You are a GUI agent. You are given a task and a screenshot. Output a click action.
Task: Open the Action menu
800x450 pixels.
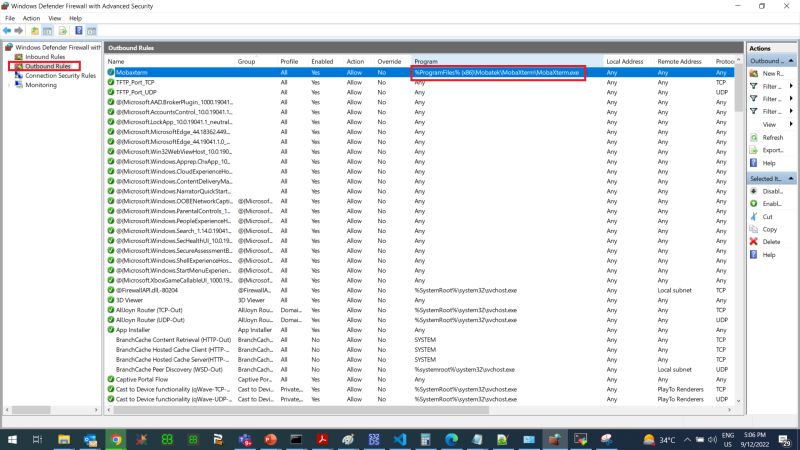(31, 18)
